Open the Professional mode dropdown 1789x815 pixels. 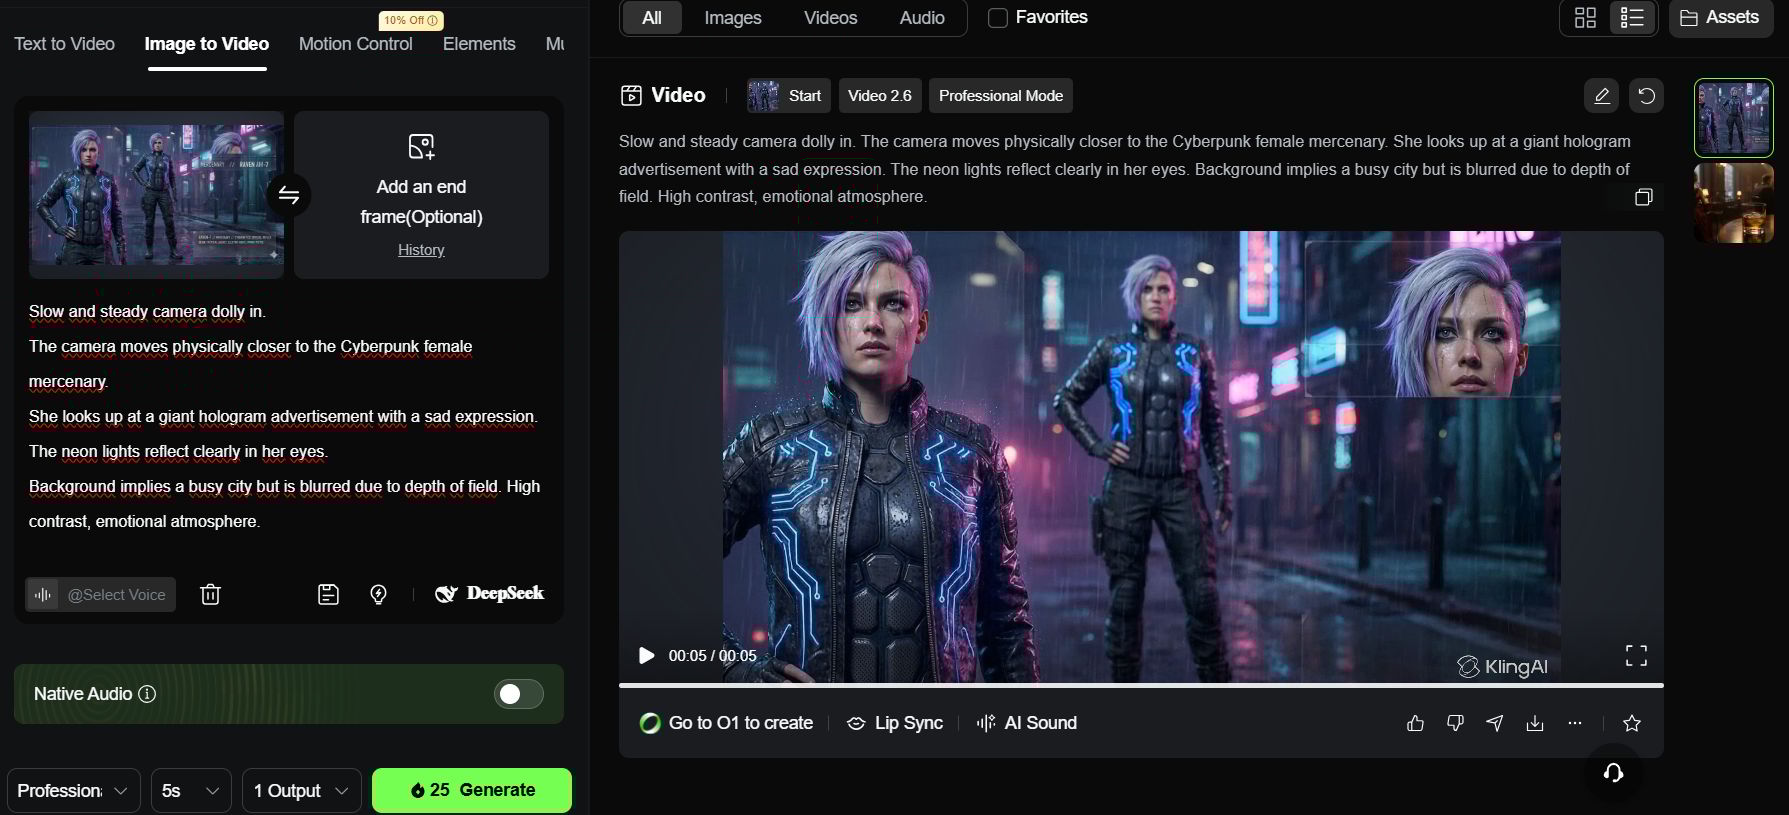73,791
